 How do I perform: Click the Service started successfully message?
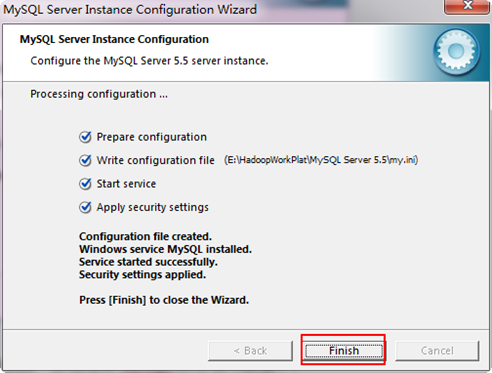click(148, 262)
